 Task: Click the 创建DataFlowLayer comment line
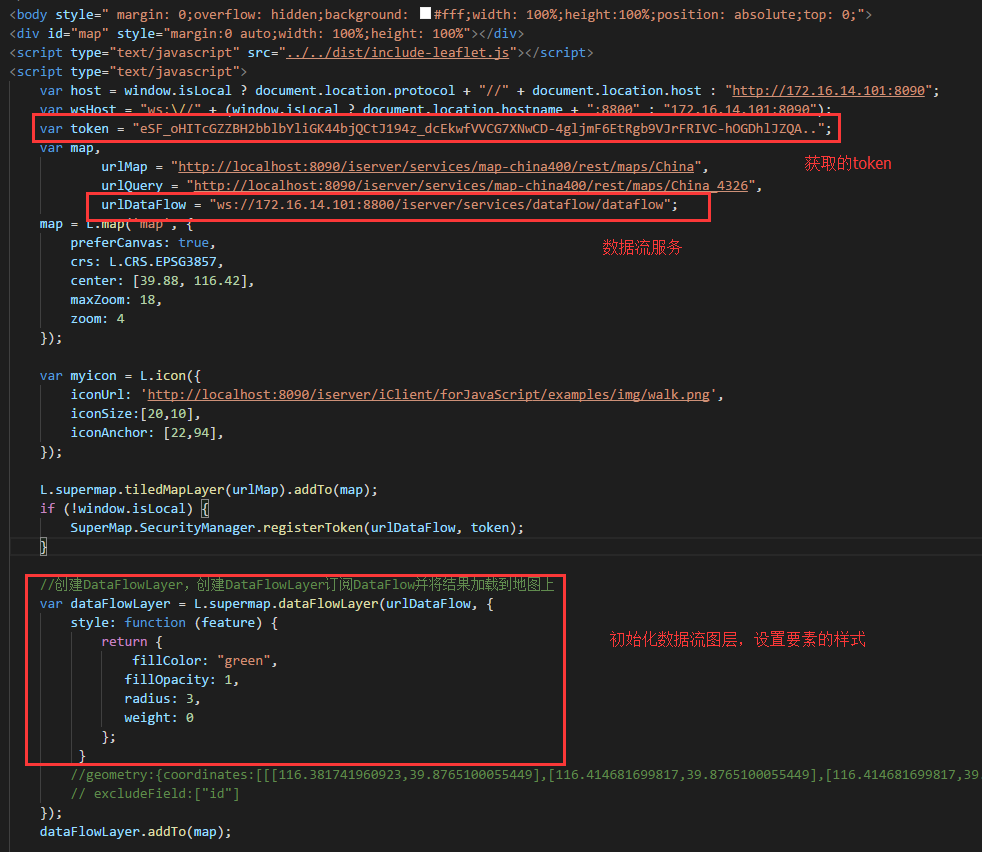(297, 585)
